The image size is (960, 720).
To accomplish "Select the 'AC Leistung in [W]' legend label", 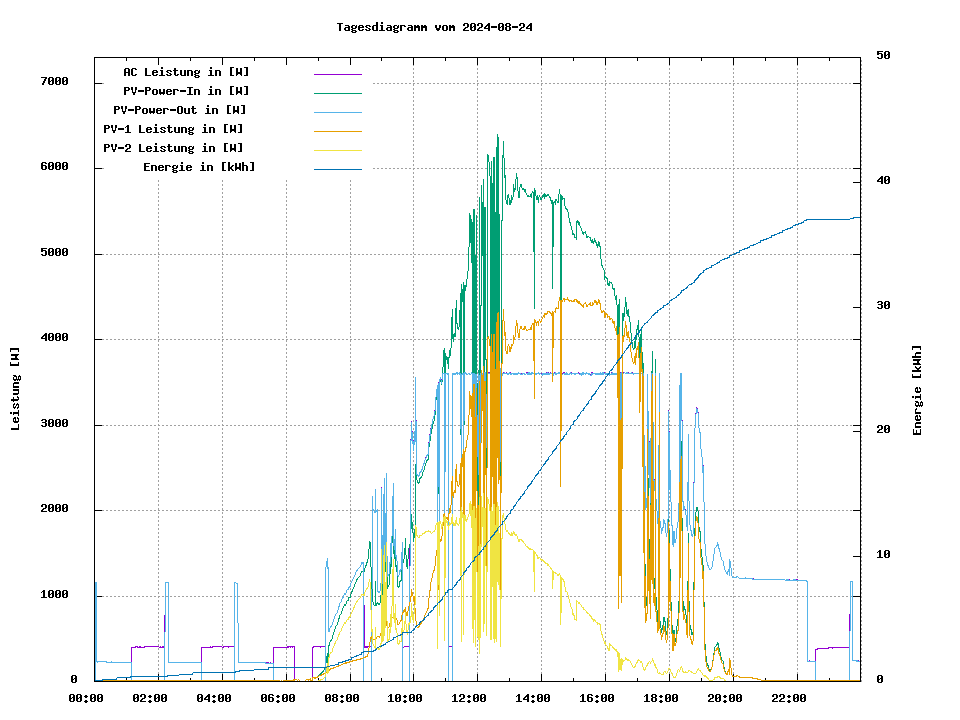I will point(186,73).
